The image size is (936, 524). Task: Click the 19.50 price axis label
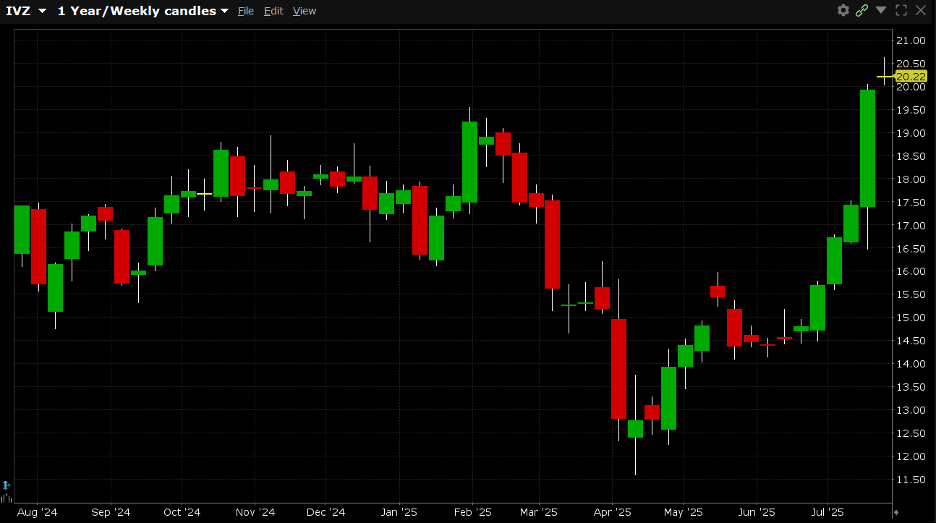coord(910,110)
